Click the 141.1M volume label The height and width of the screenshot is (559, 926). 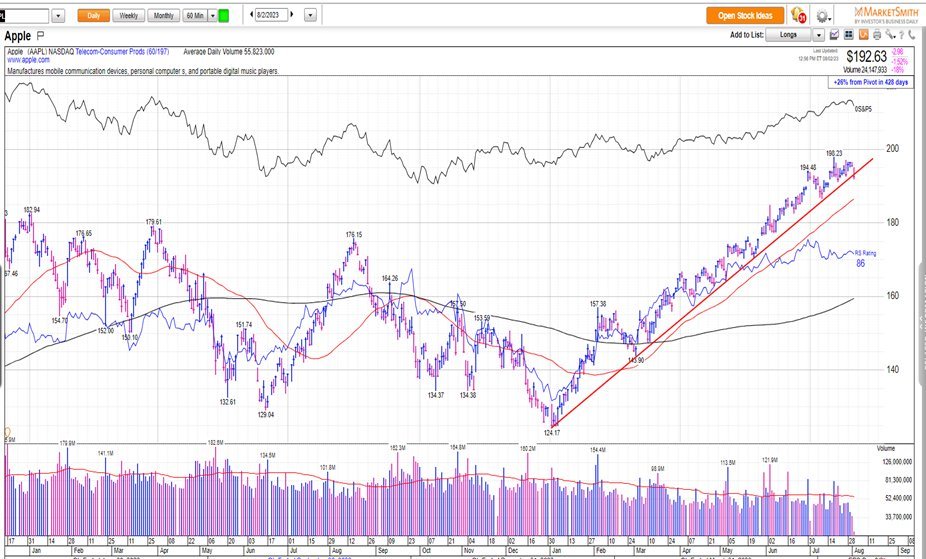tap(105, 453)
